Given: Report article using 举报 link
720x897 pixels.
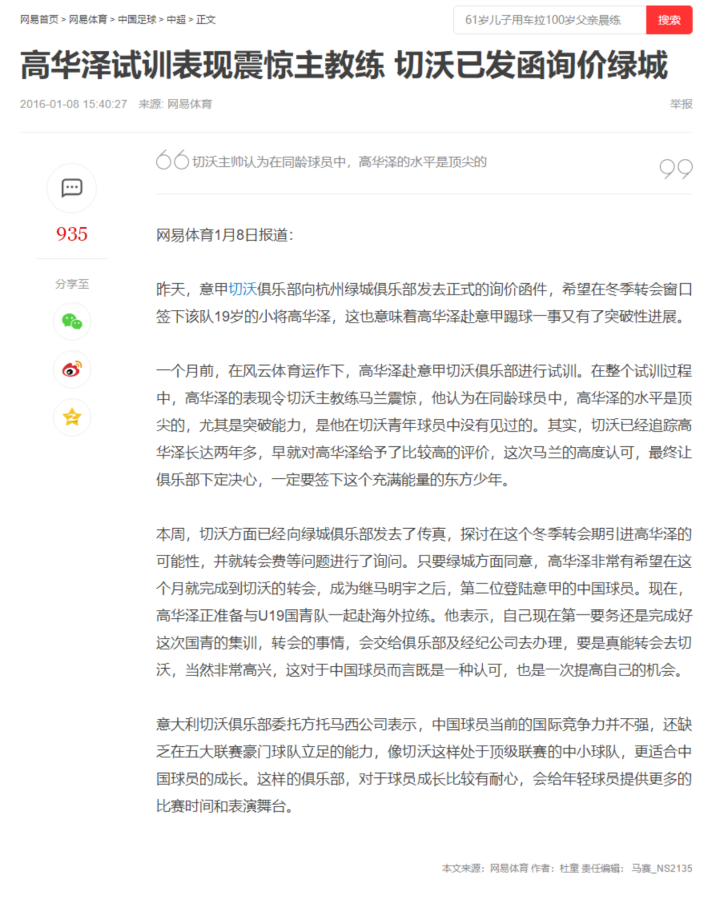Looking at the screenshot, I should tap(680, 104).
